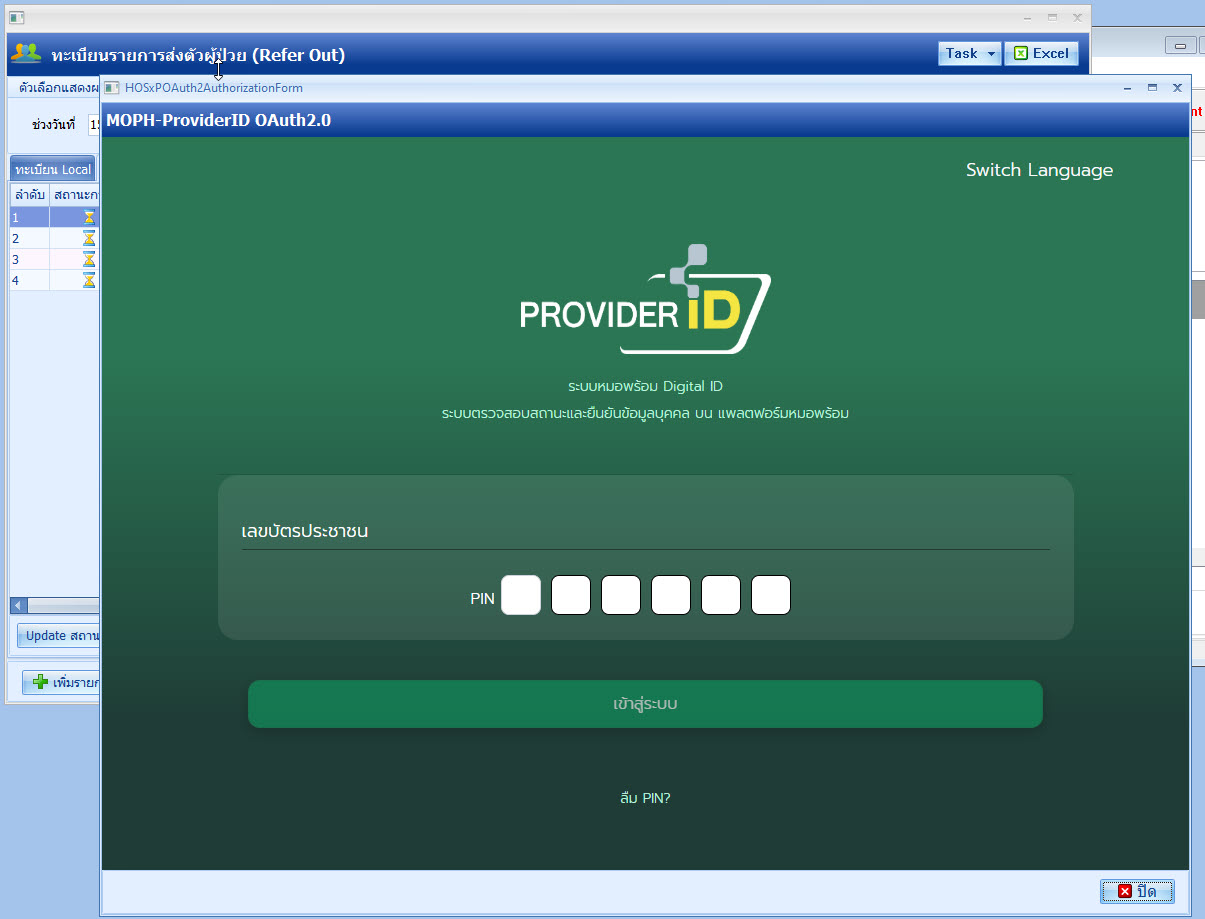
Task: Click the Provider ID logo
Action: (645, 300)
